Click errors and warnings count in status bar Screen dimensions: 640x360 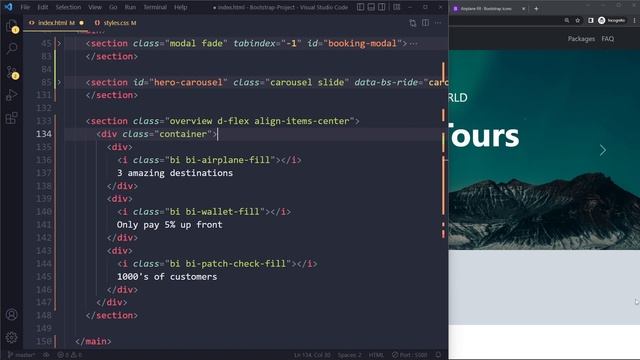point(69,355)
